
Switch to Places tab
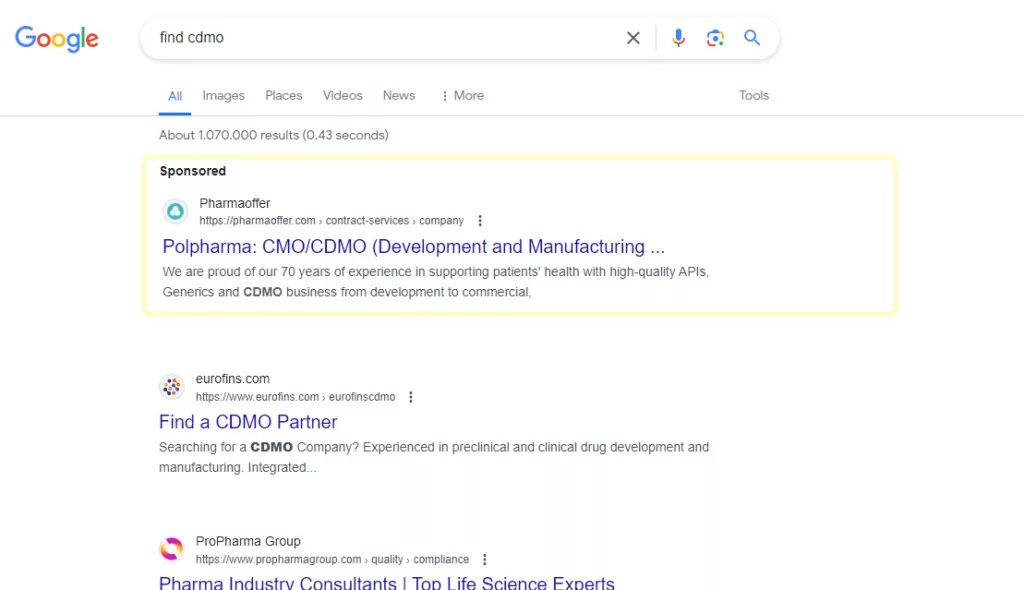pos(283,95)
